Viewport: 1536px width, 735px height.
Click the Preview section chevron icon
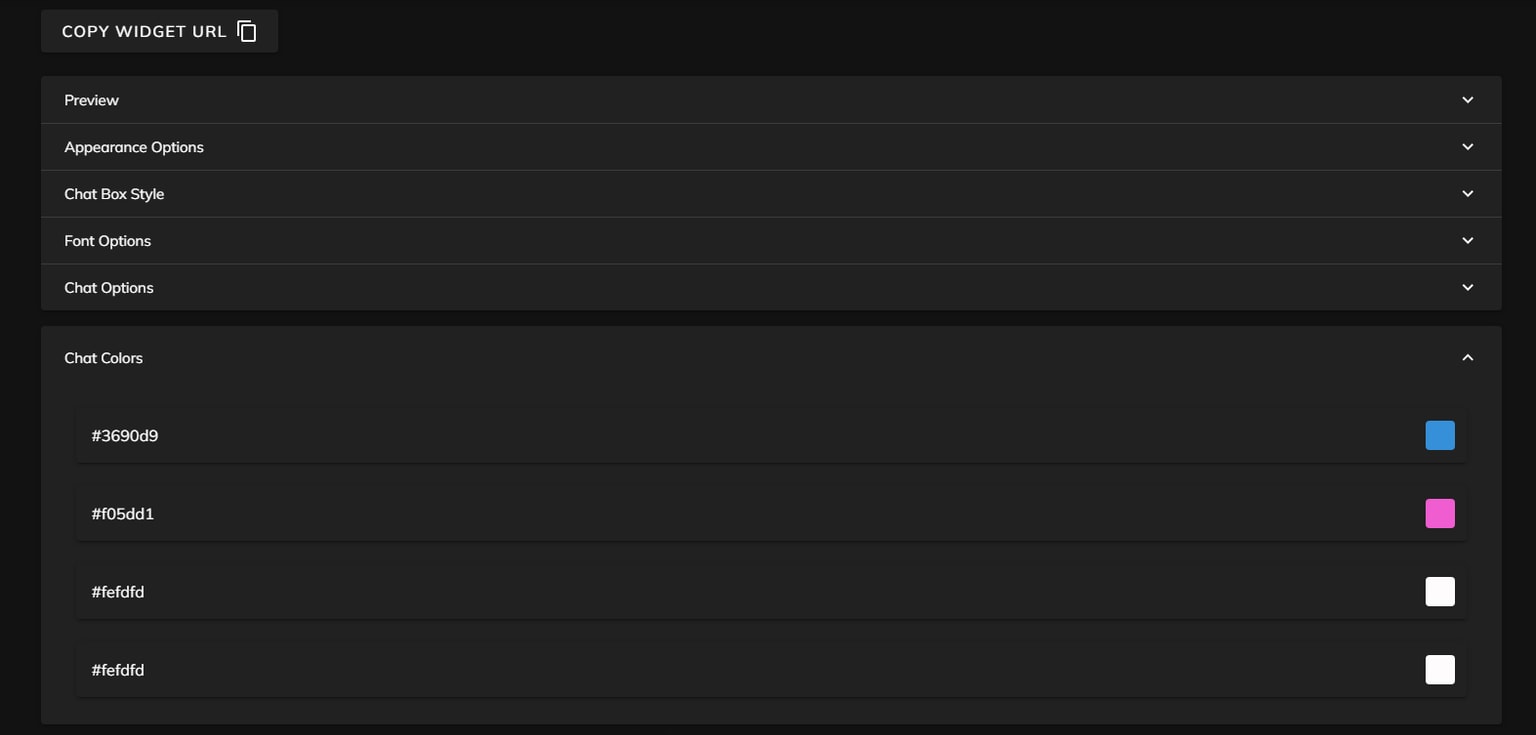coord(1467,99)
